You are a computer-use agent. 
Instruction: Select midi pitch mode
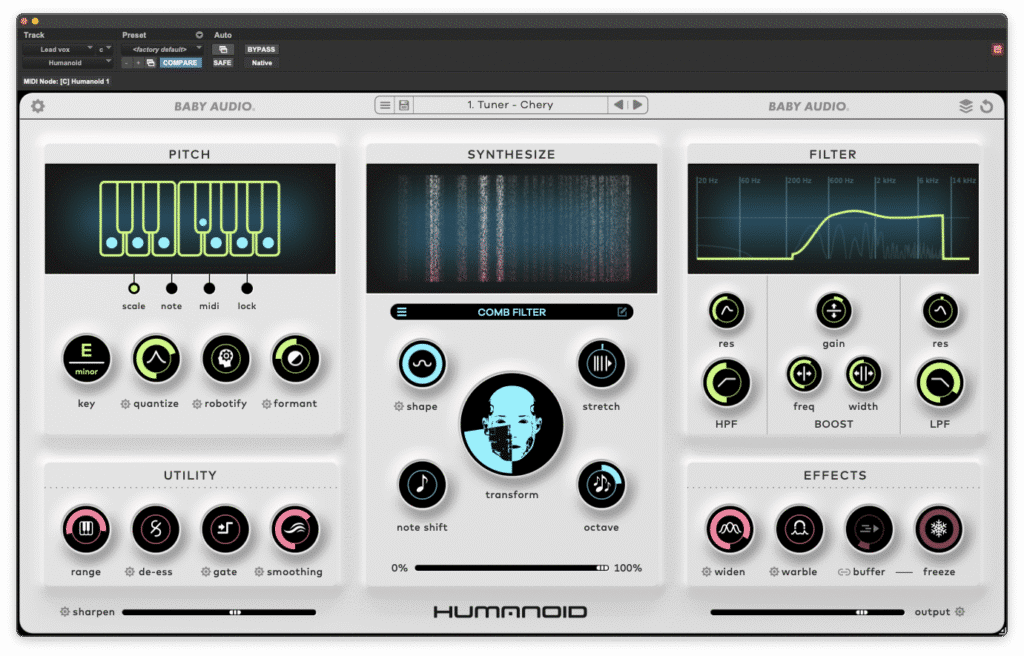coord(209,288)
